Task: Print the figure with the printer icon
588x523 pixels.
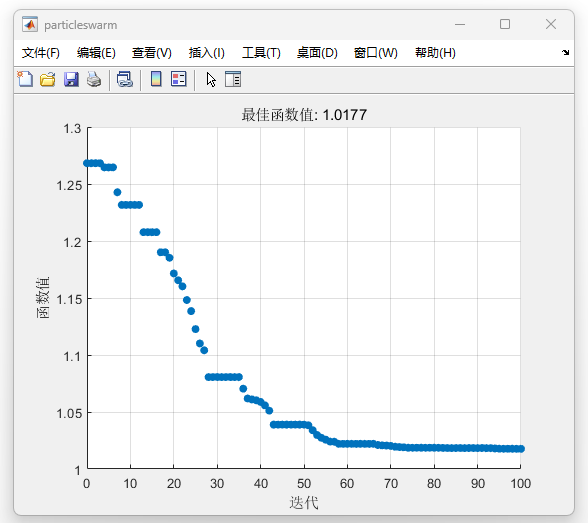Action: point(94,79)
